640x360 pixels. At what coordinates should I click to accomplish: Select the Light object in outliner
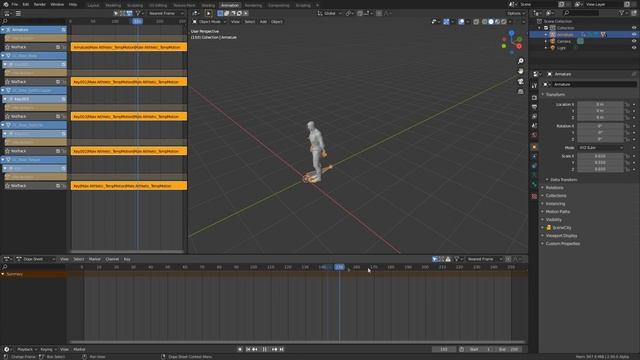(x=561, y=48)
